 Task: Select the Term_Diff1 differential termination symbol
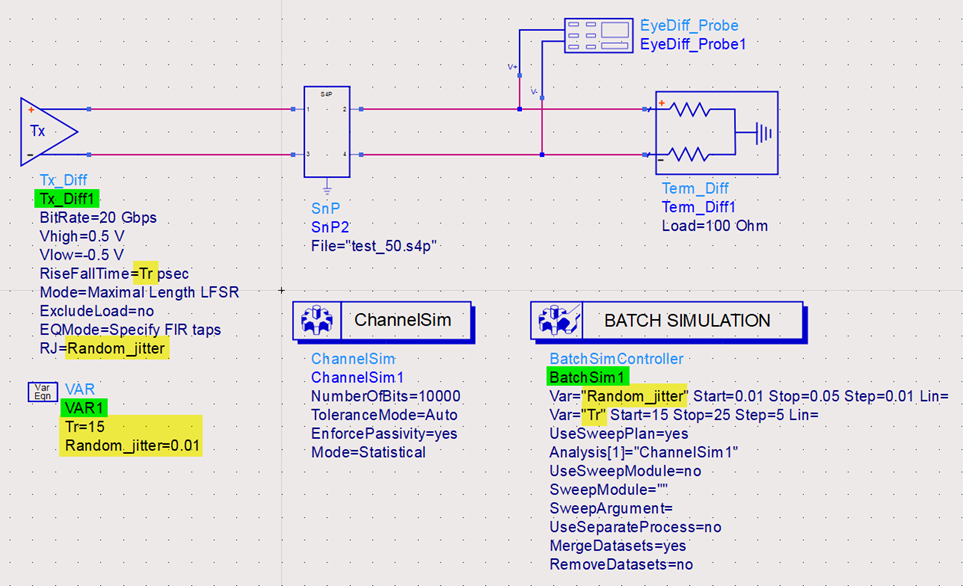click(x=716, y=130)
